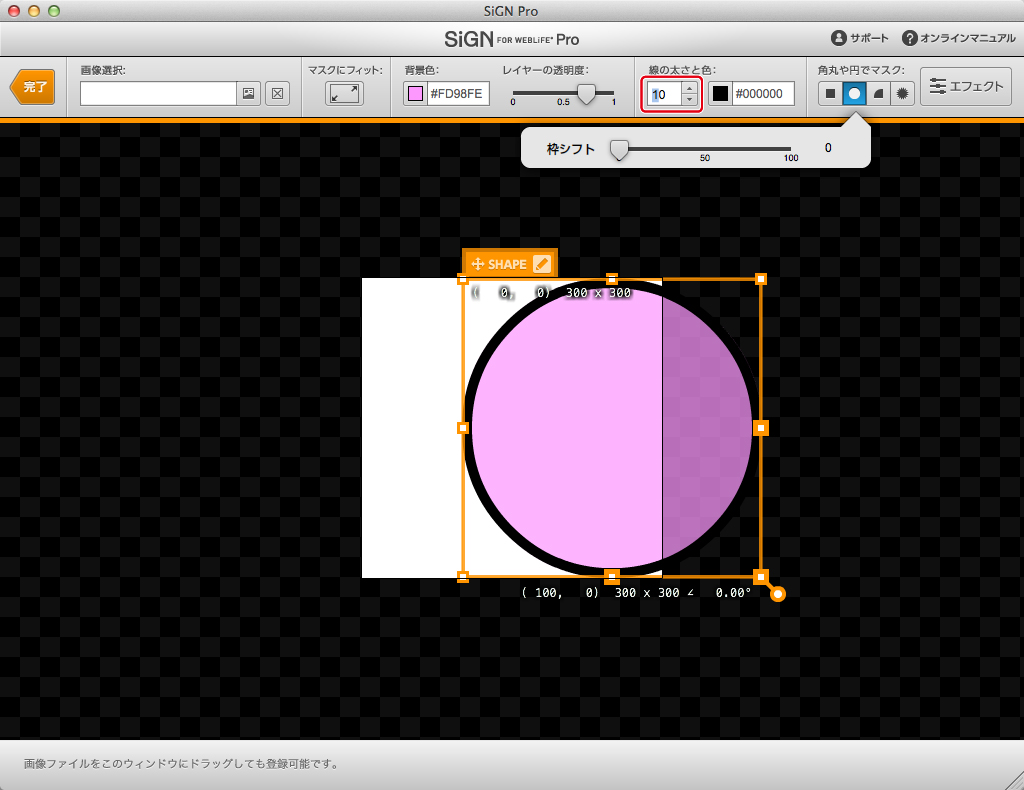This screenshot has width=1024, height=790.
Task: Click the pink circle shape on canvas
Action: [611, 428]
